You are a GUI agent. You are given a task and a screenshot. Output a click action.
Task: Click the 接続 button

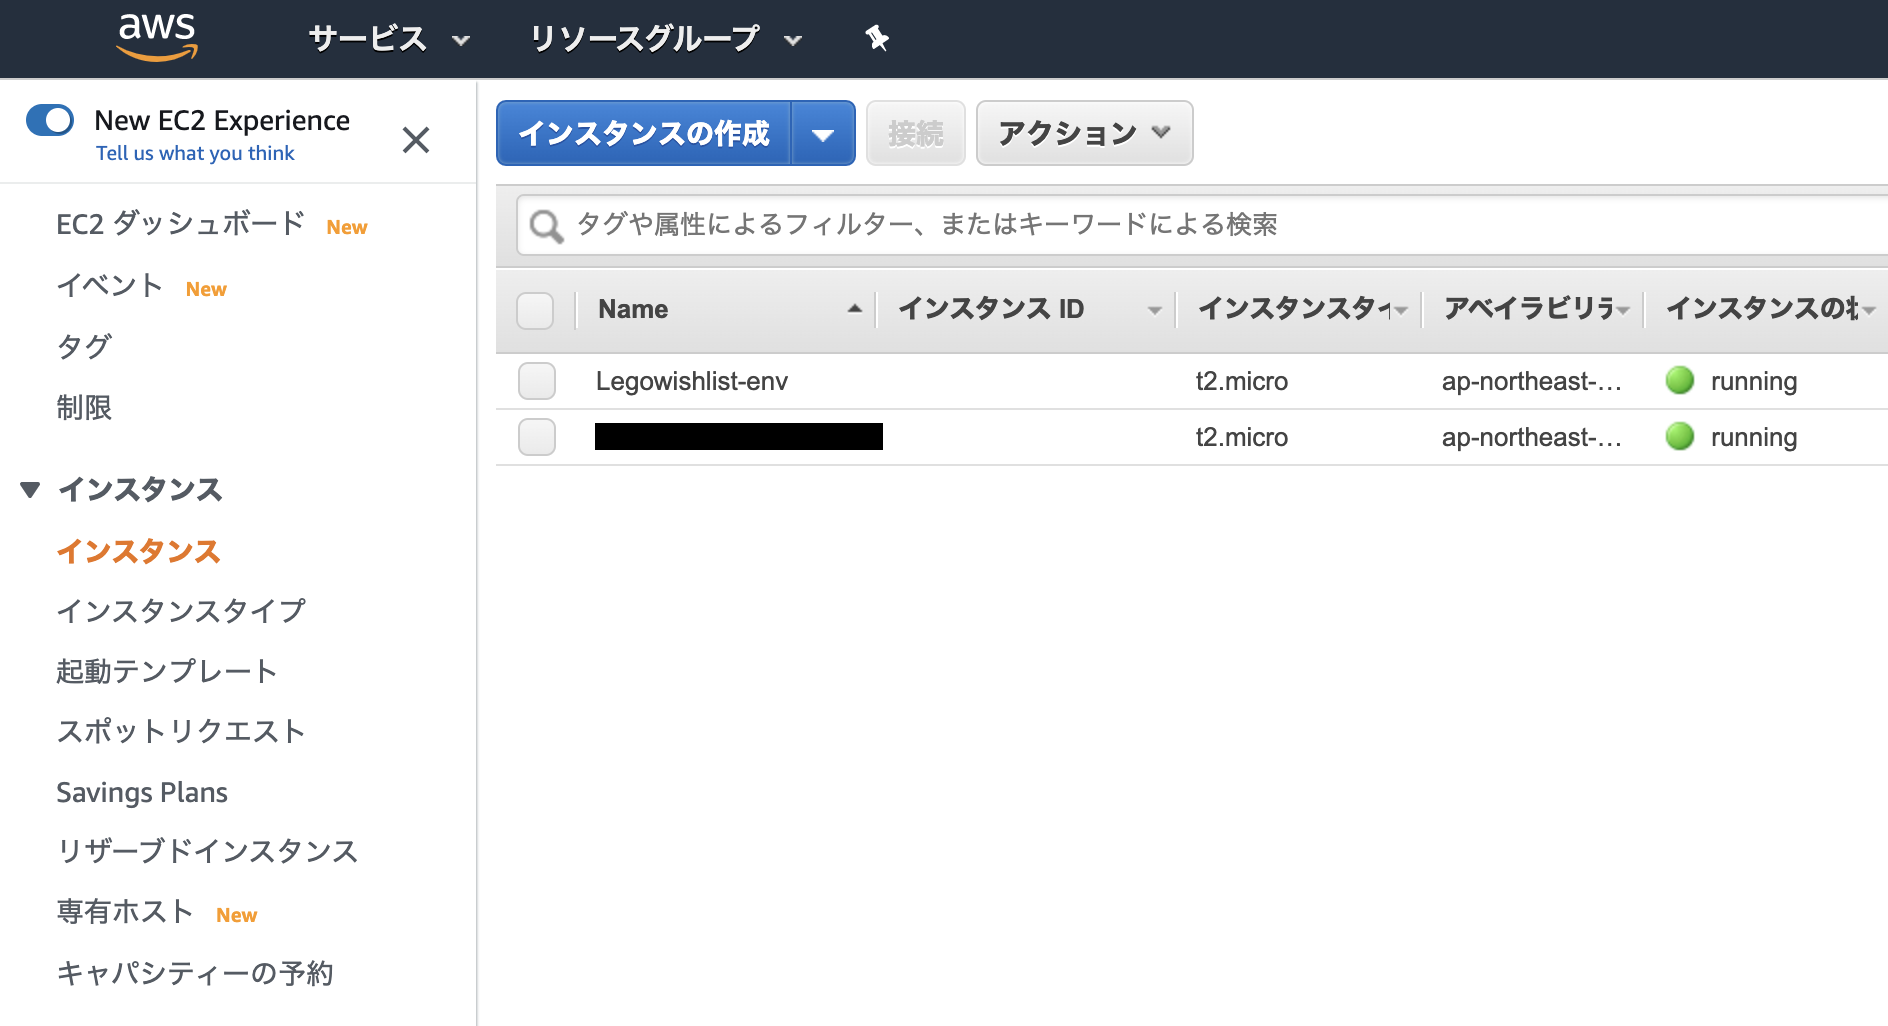click(x=915, y=133)
